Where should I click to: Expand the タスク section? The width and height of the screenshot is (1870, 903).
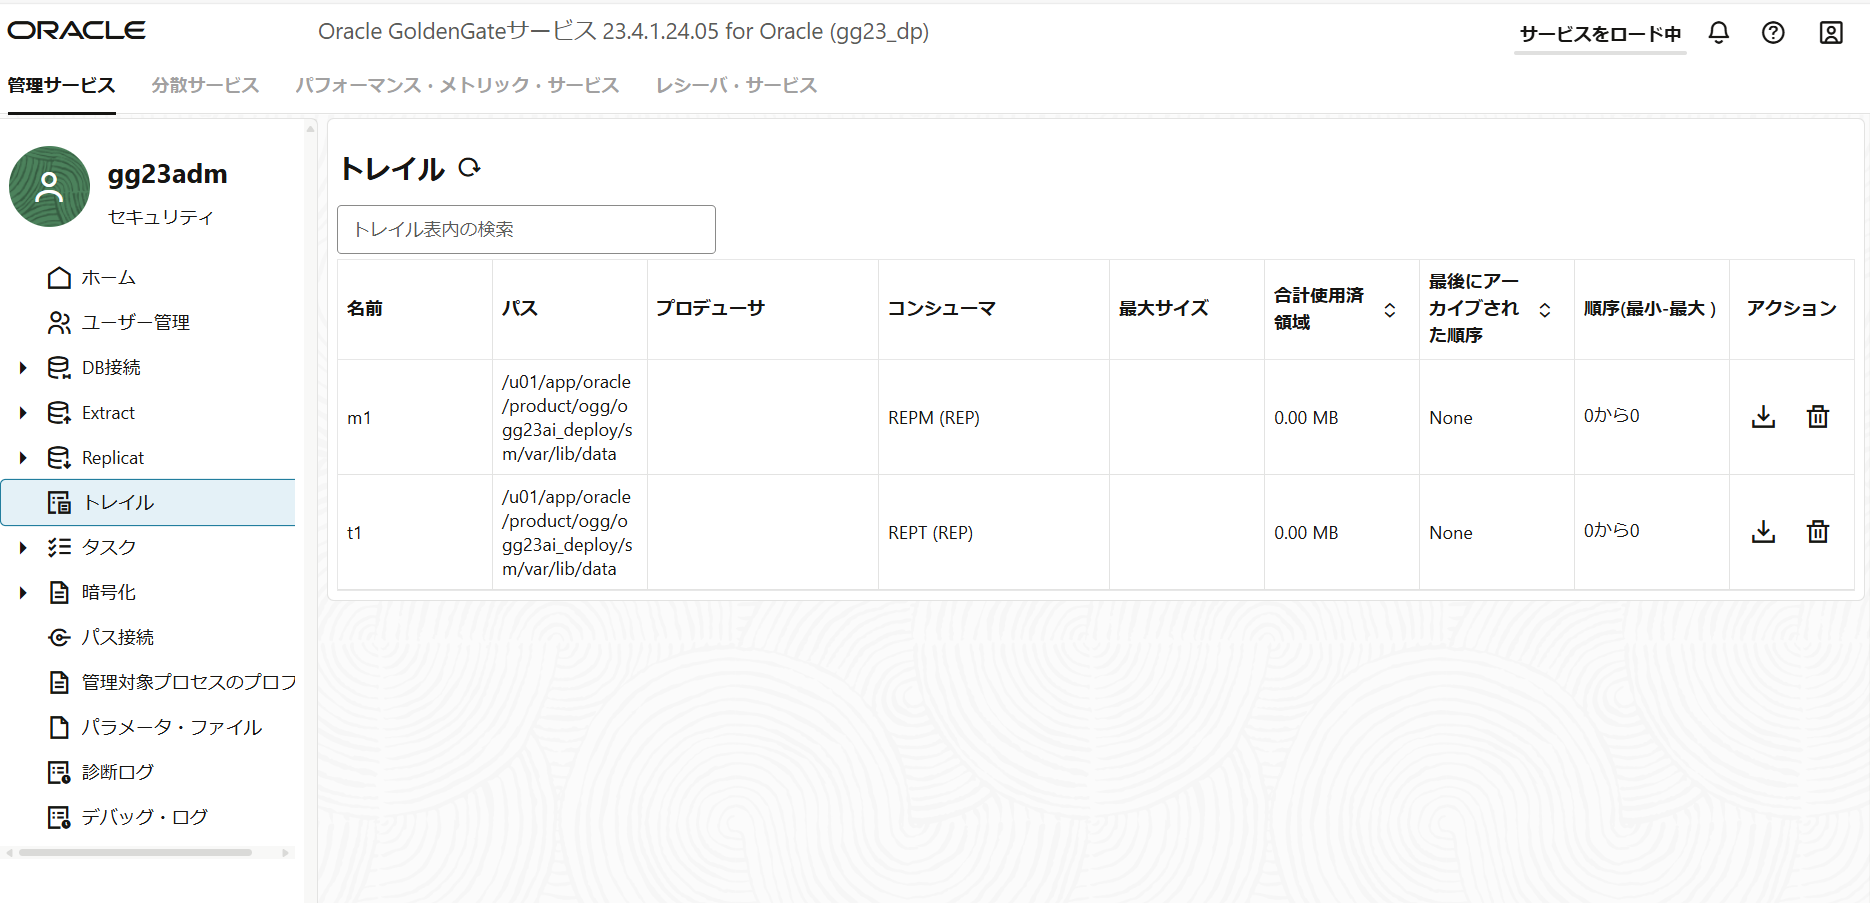point(24,547)
